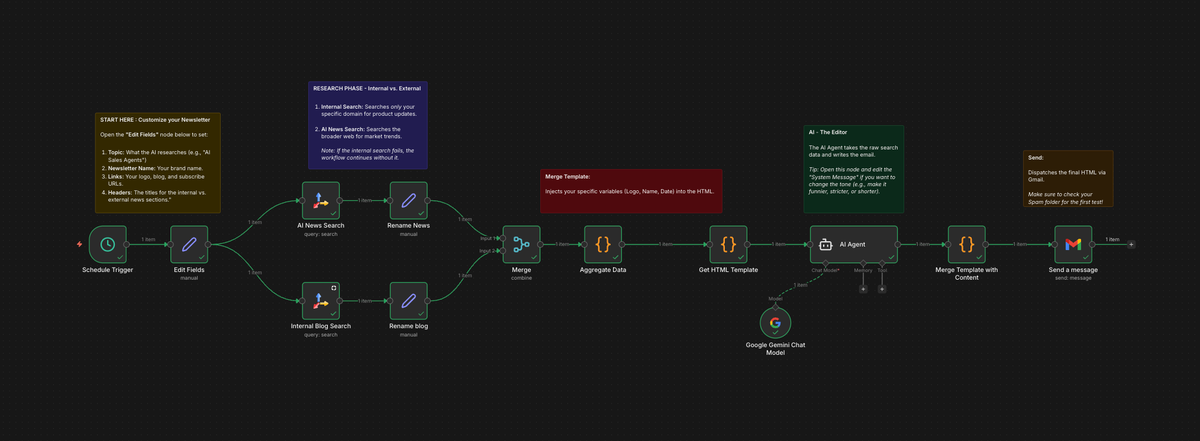Click '1 item' label after Schedule Trigger

(148, 240)
